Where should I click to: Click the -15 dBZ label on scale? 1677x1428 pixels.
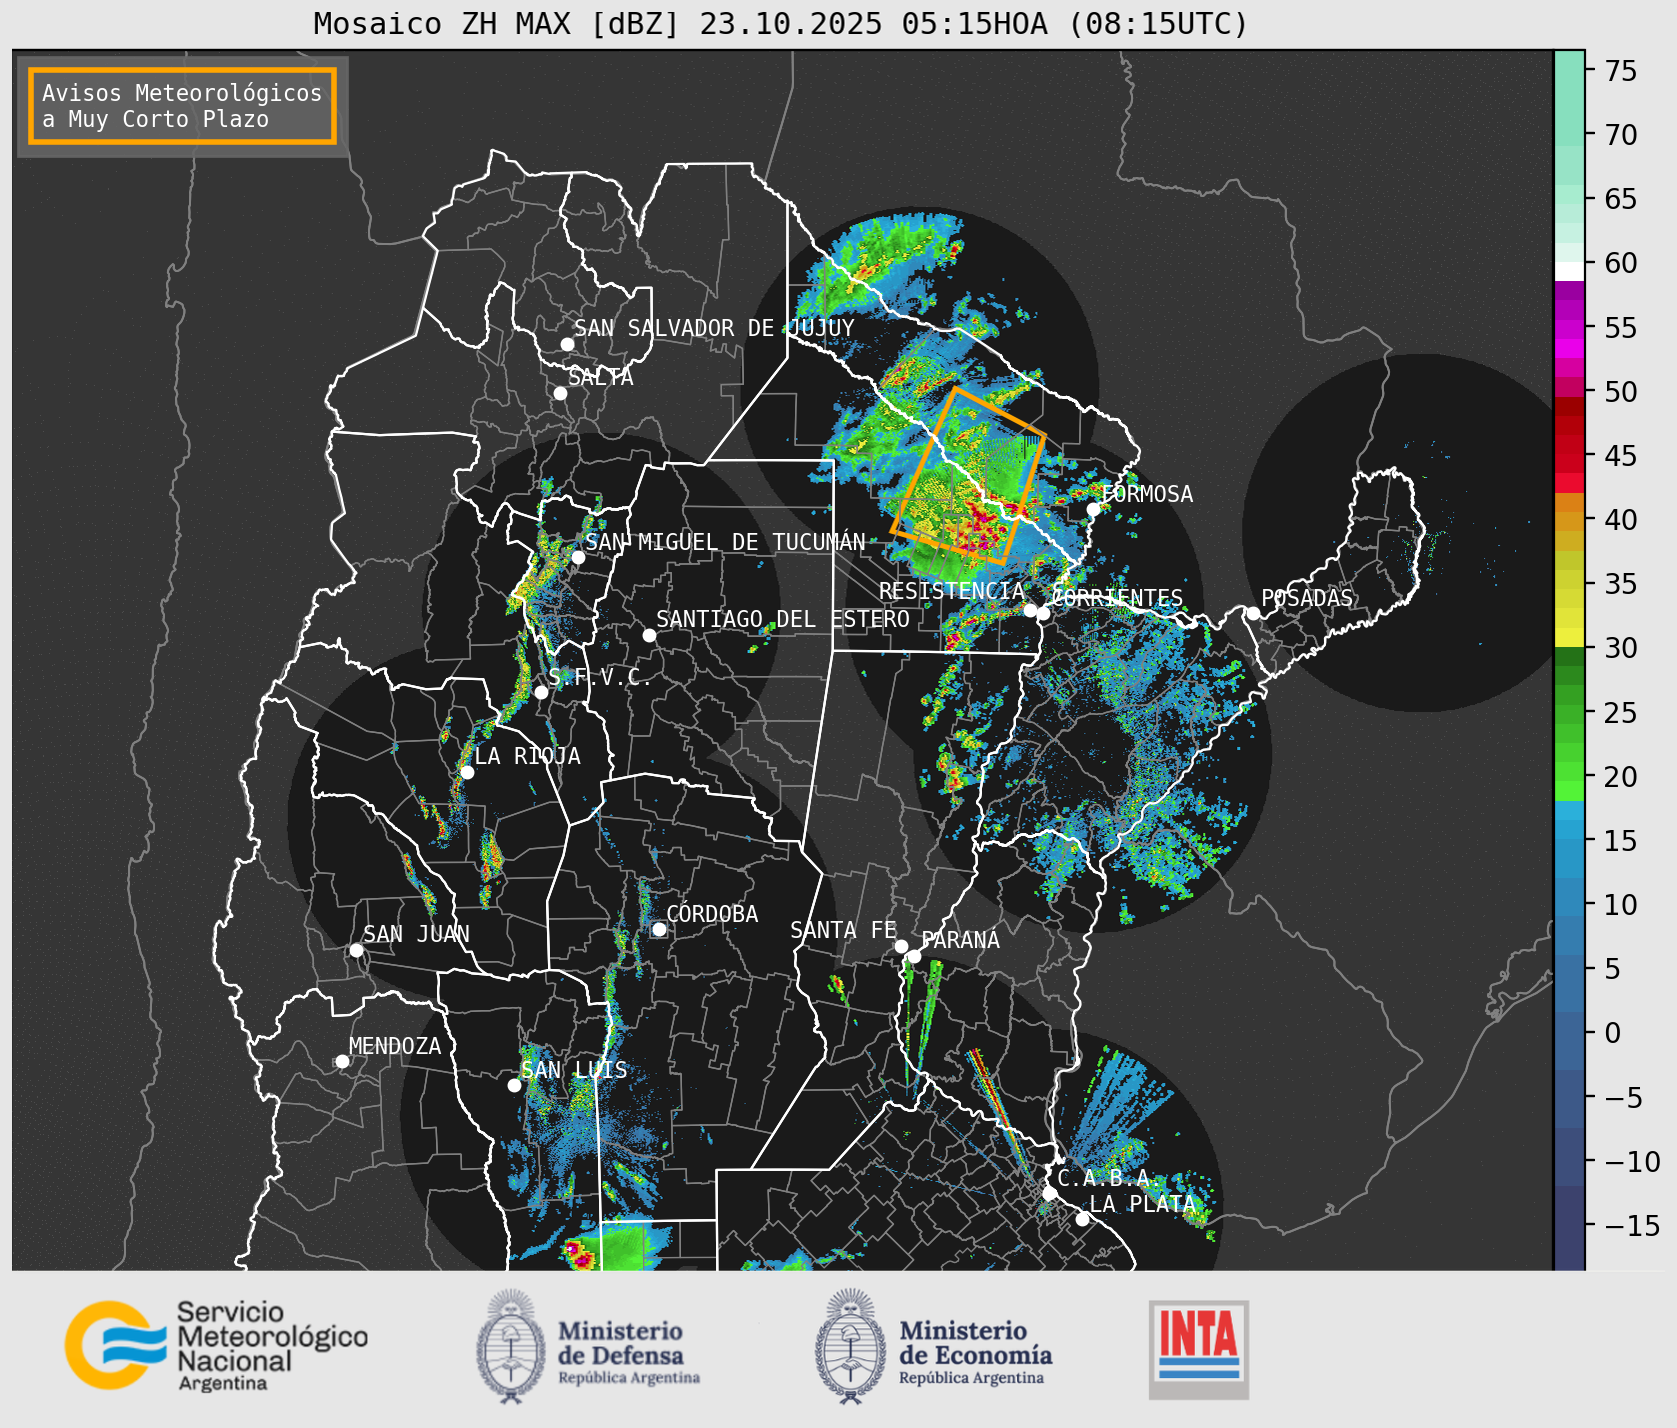[1633, 1225]
